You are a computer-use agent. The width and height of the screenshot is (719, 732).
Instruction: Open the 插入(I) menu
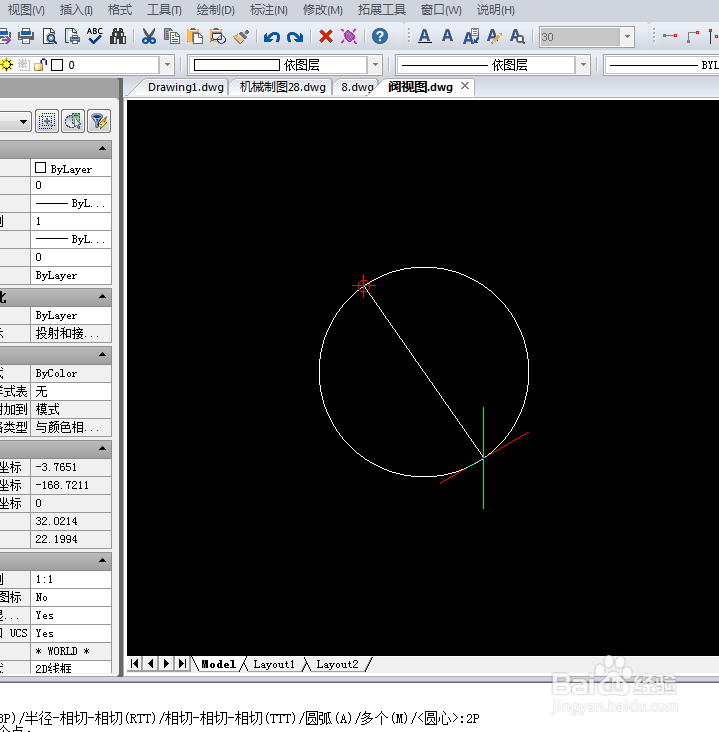click(76, 10)
